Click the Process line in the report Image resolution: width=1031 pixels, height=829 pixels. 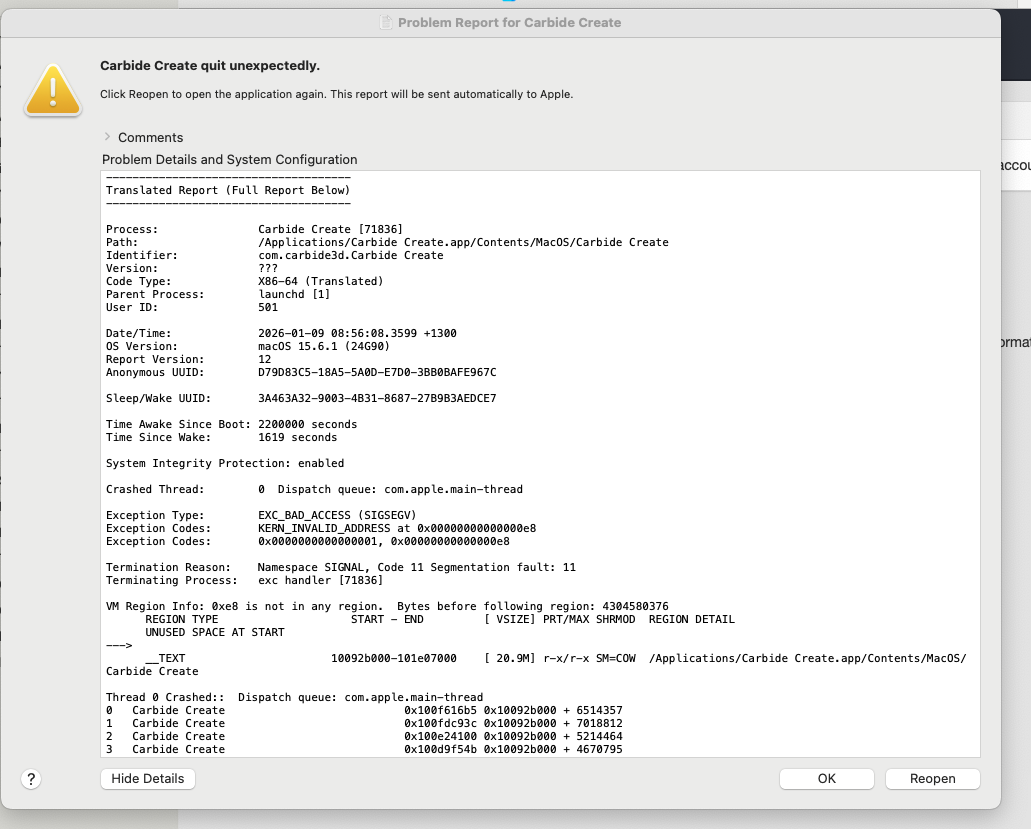click(x=254, y=229)
